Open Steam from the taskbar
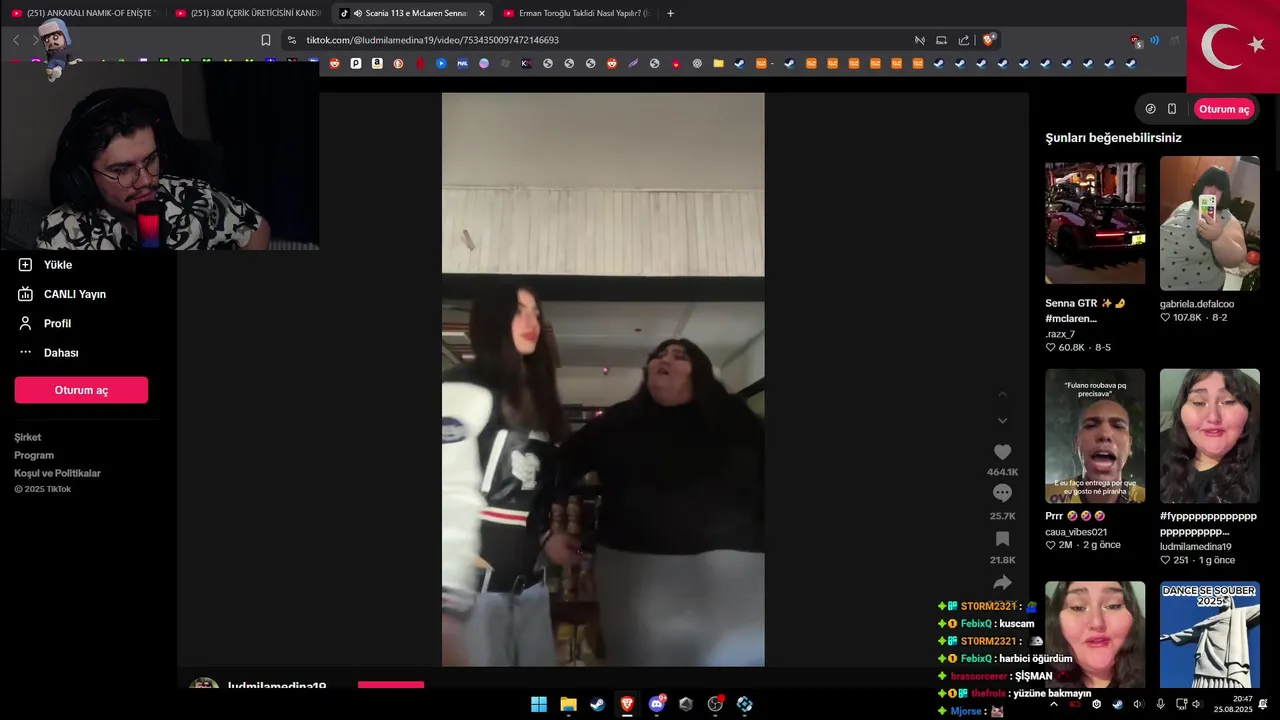This screenshot has width=1280, height=720. click(x=597, y=704)
